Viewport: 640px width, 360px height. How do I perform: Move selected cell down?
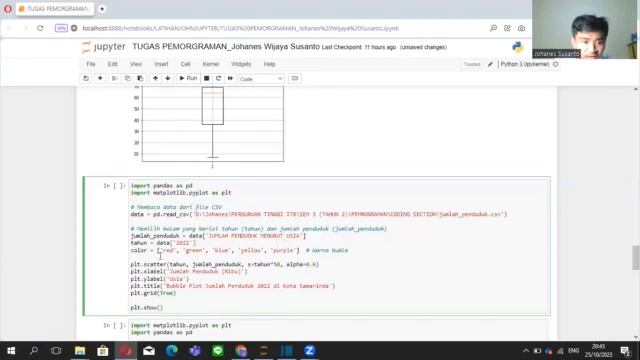tap(168, 78)
